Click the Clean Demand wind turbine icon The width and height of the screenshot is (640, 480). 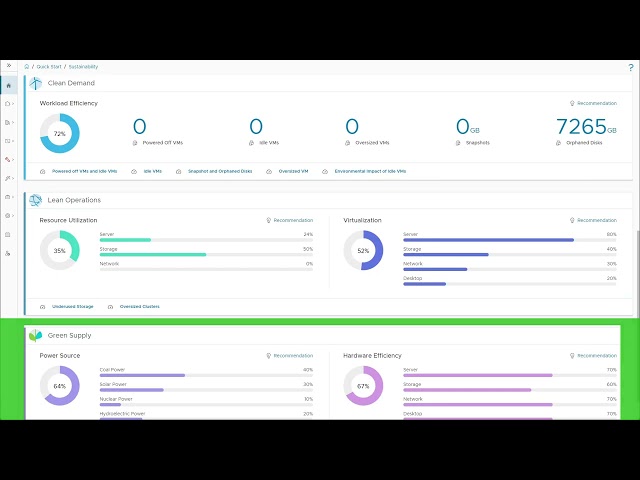(x=36, y=83)
